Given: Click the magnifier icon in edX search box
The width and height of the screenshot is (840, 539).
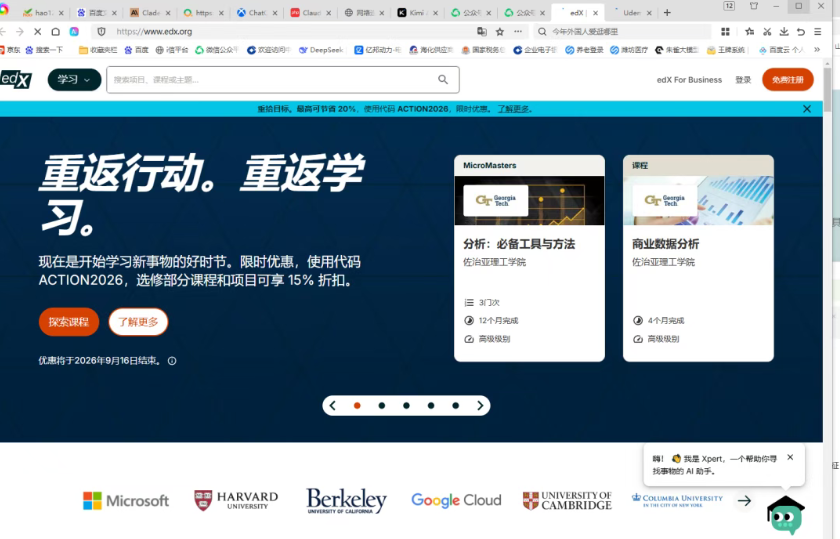Looking at the screenshot, I should coord(443,79).
